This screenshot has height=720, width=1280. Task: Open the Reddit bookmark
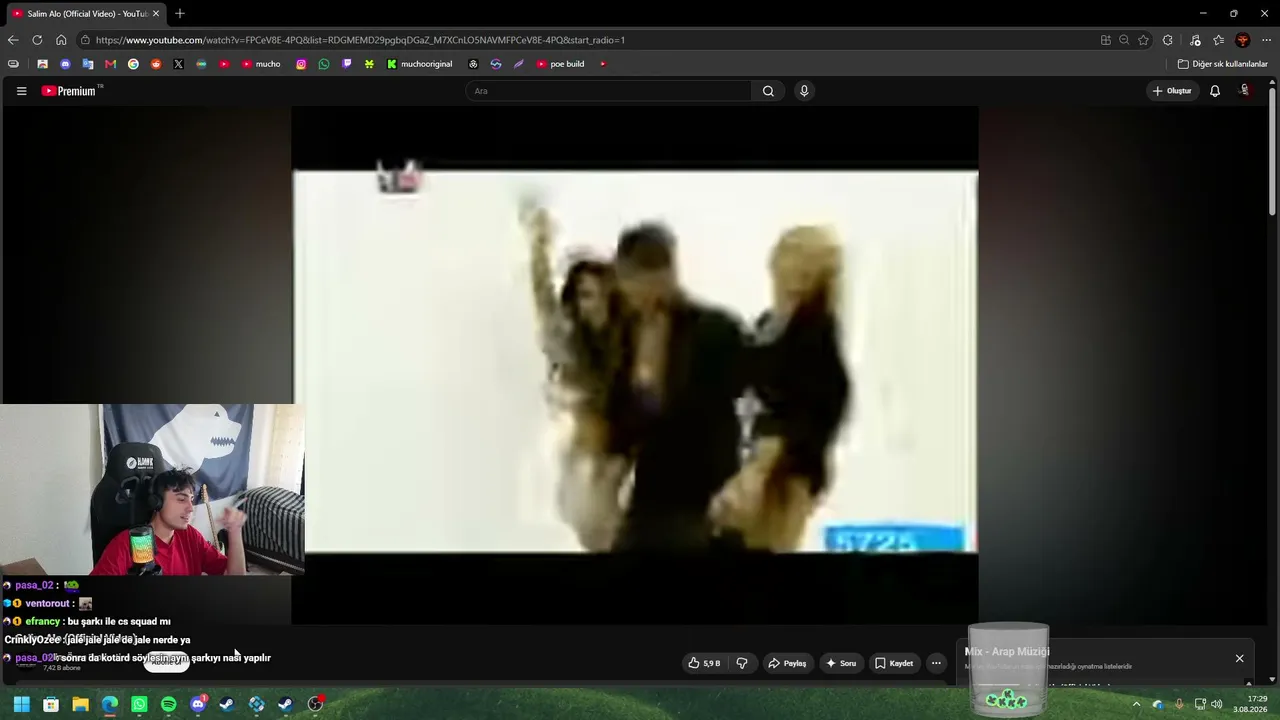pyautogui.click(x=156, y=64)
